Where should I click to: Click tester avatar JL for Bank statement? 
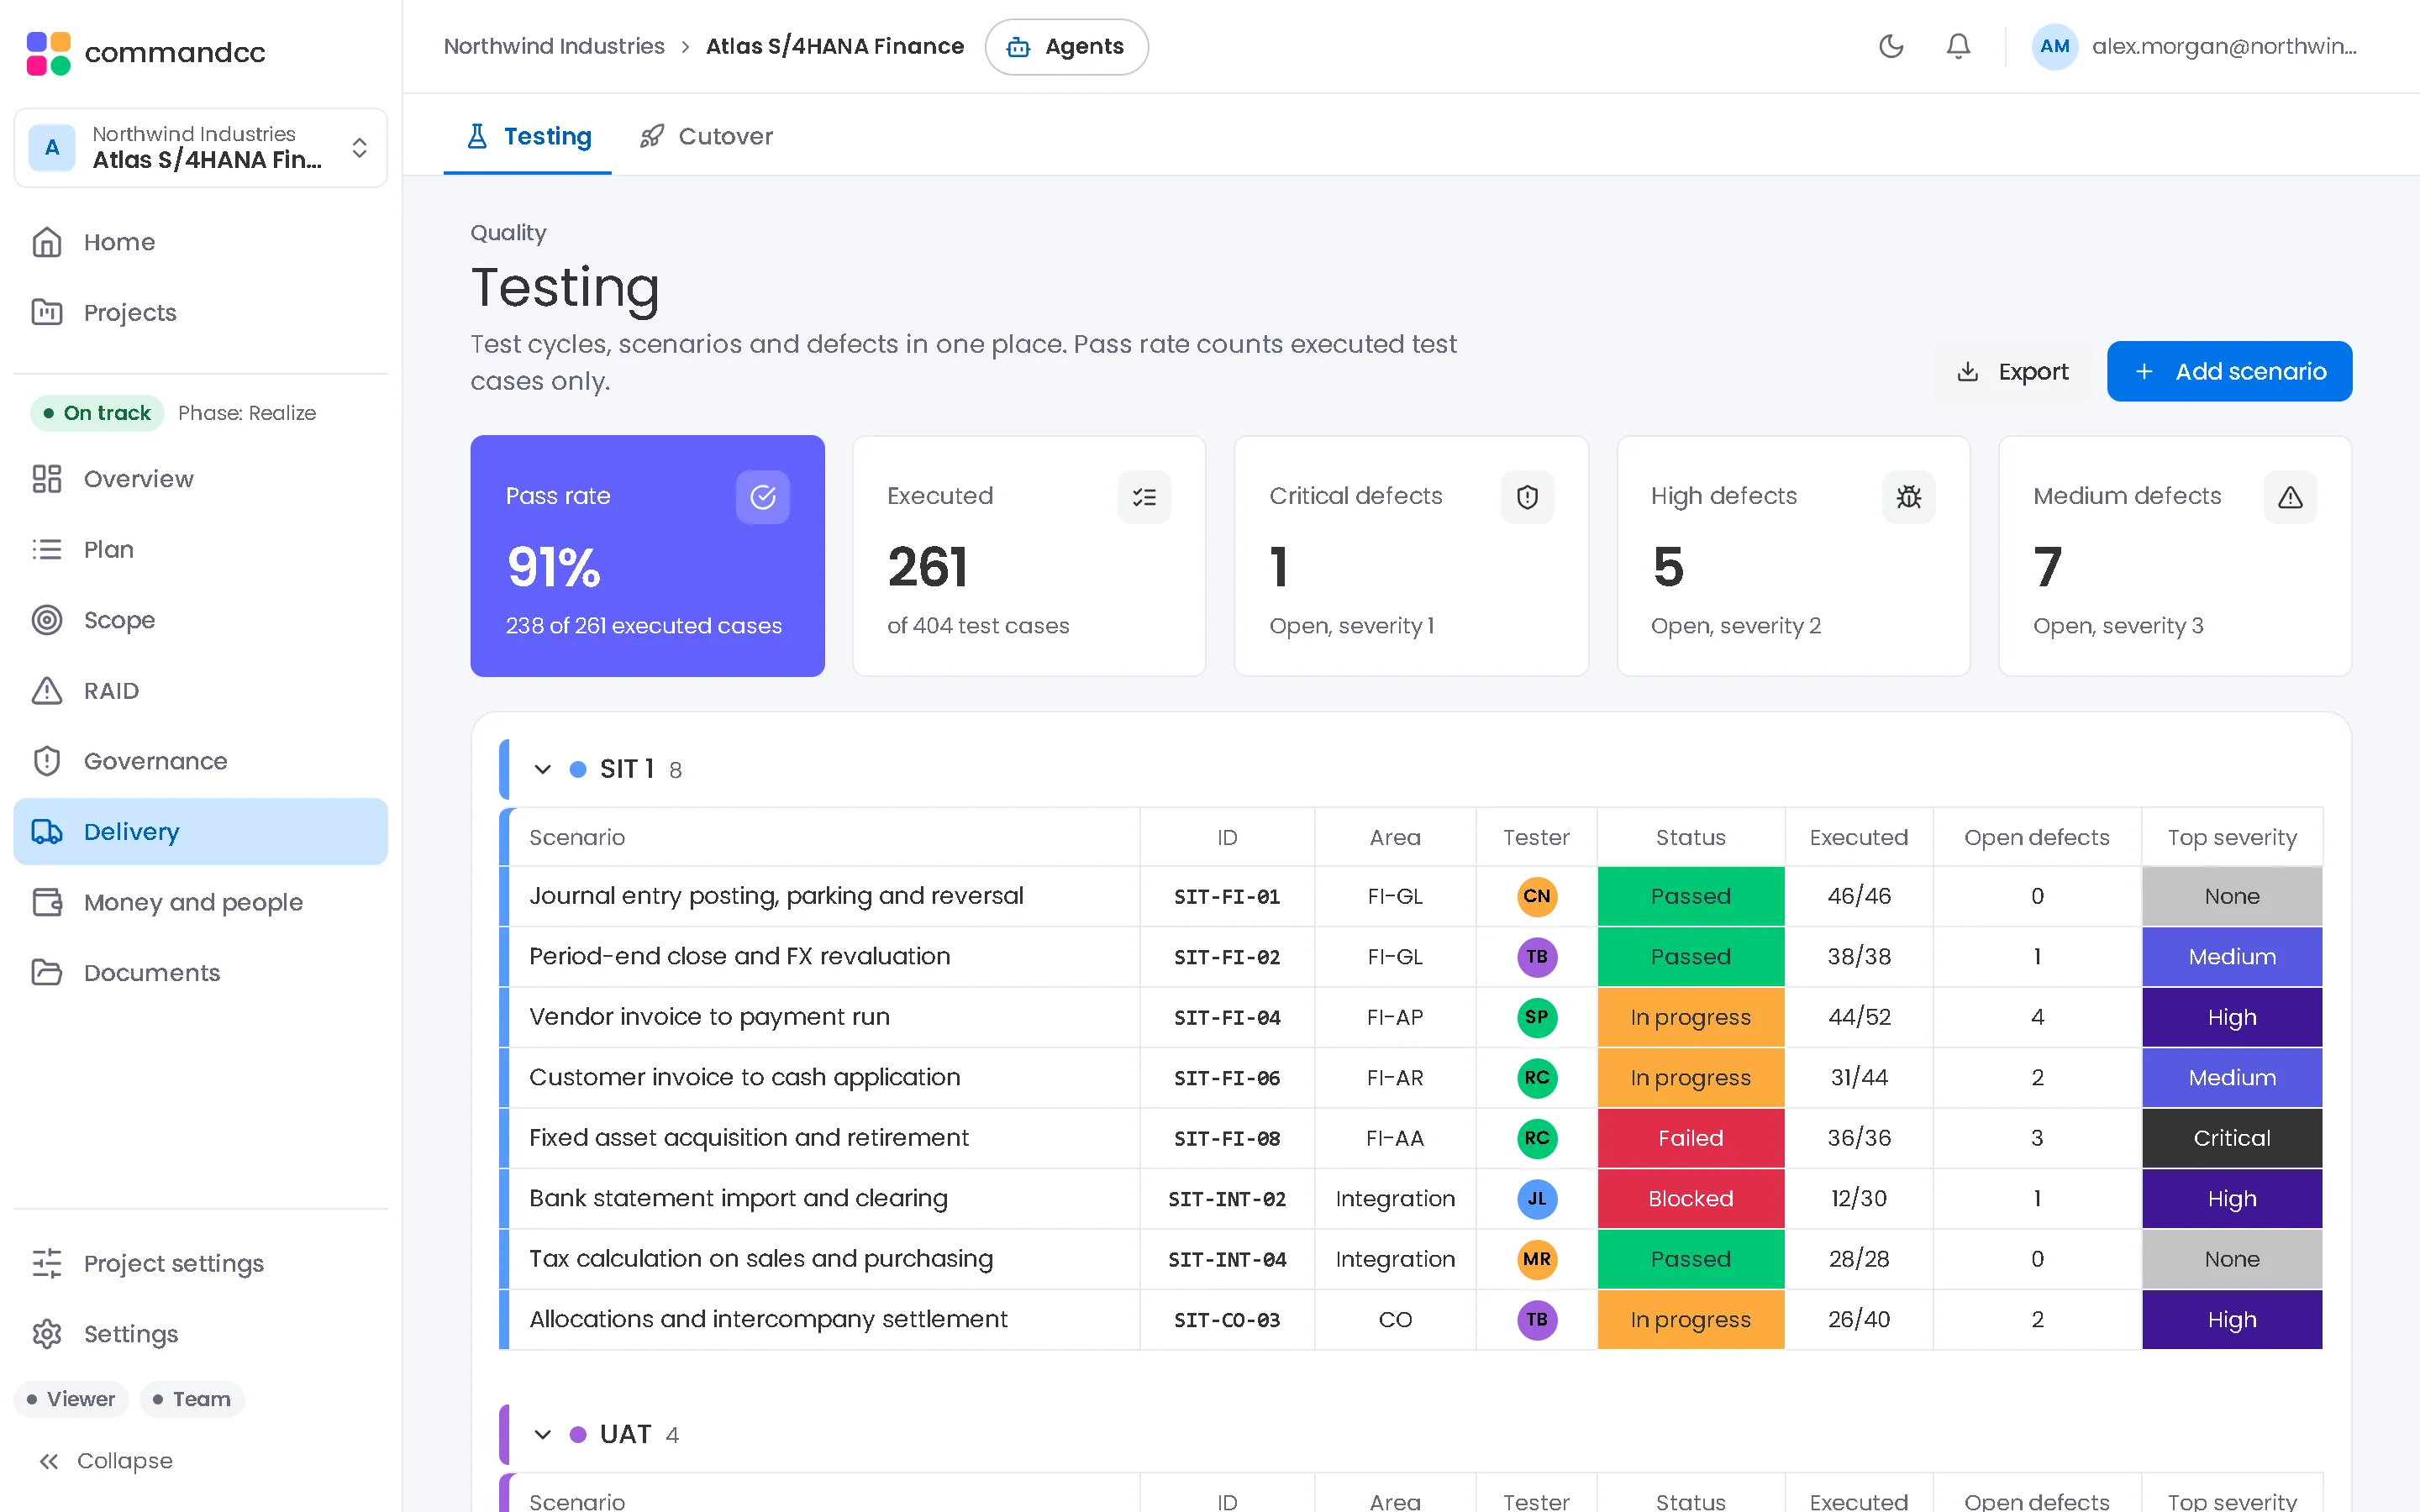click(x=1536, y=1198)
